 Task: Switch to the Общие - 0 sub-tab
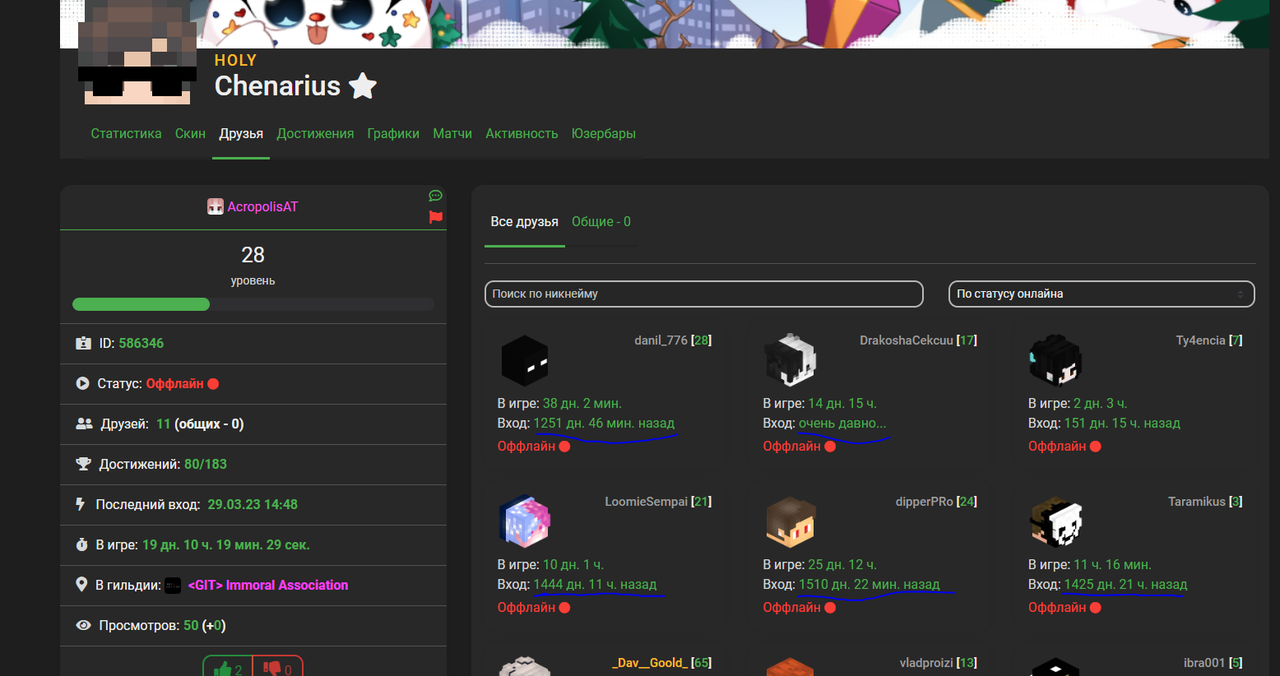[x=601, y=221]
